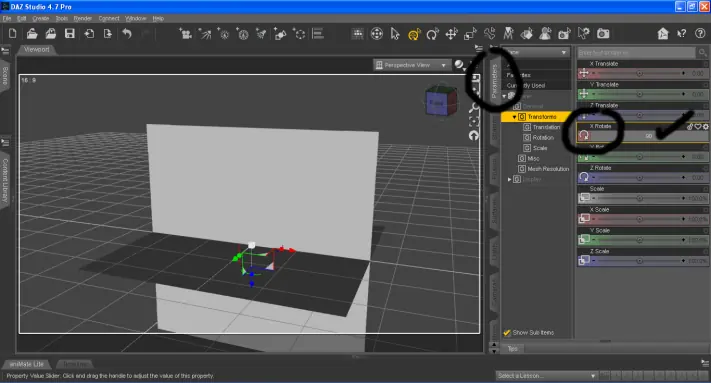
Task: Activate the Universal tool highlighted in yellow
Action: pyautogui.click(x=414, y=34)
